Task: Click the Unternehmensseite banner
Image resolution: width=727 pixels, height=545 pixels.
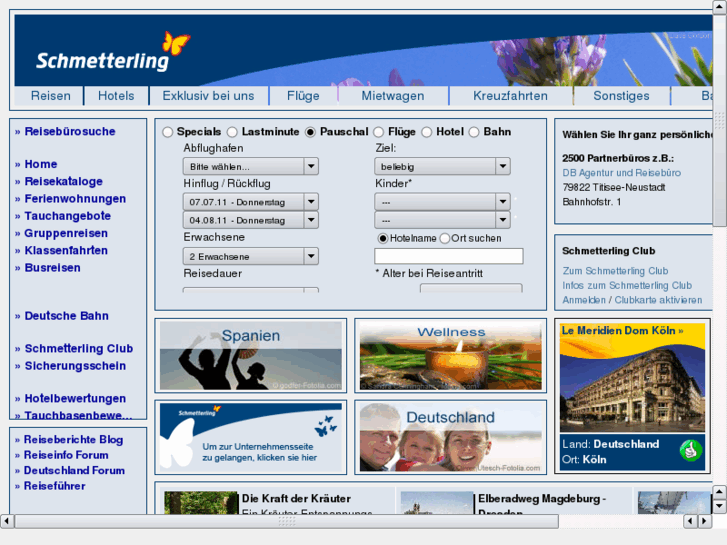Action: click(x=250, y=437)
